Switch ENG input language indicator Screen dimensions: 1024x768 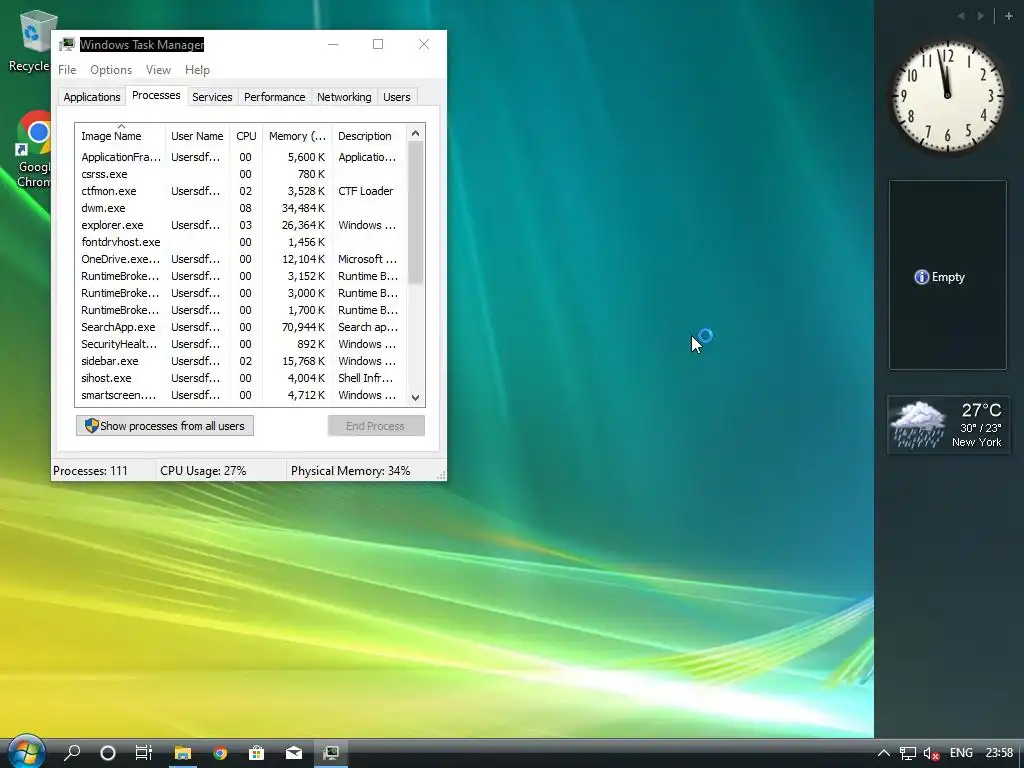961,753
